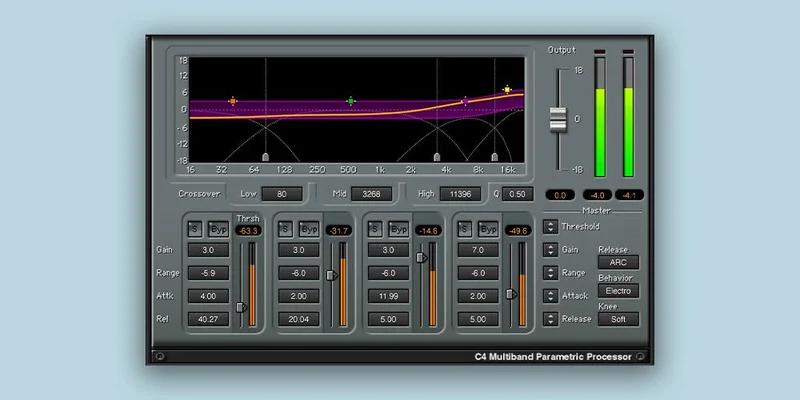Click the Output fader handle
This screenshot has height=400, width=800.
pos(558,120)
